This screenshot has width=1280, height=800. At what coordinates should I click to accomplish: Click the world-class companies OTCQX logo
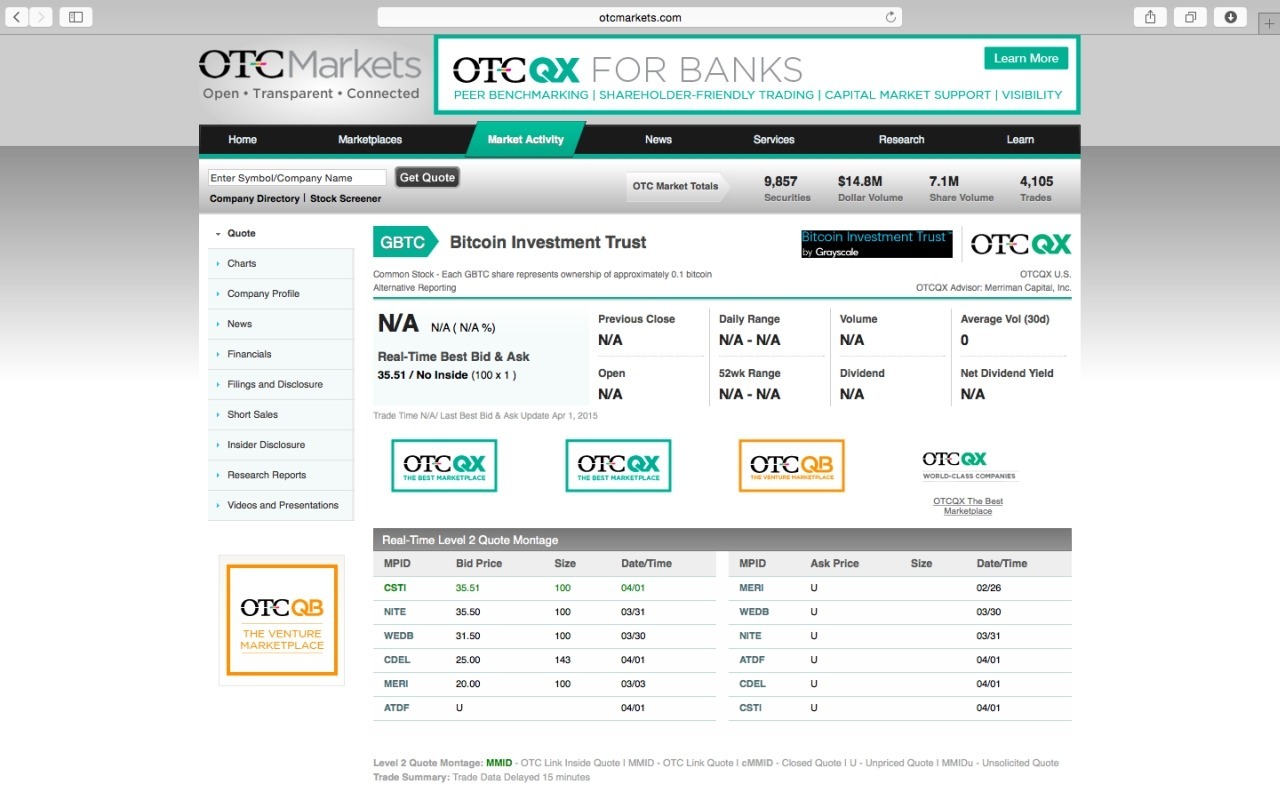click(968, 466)
